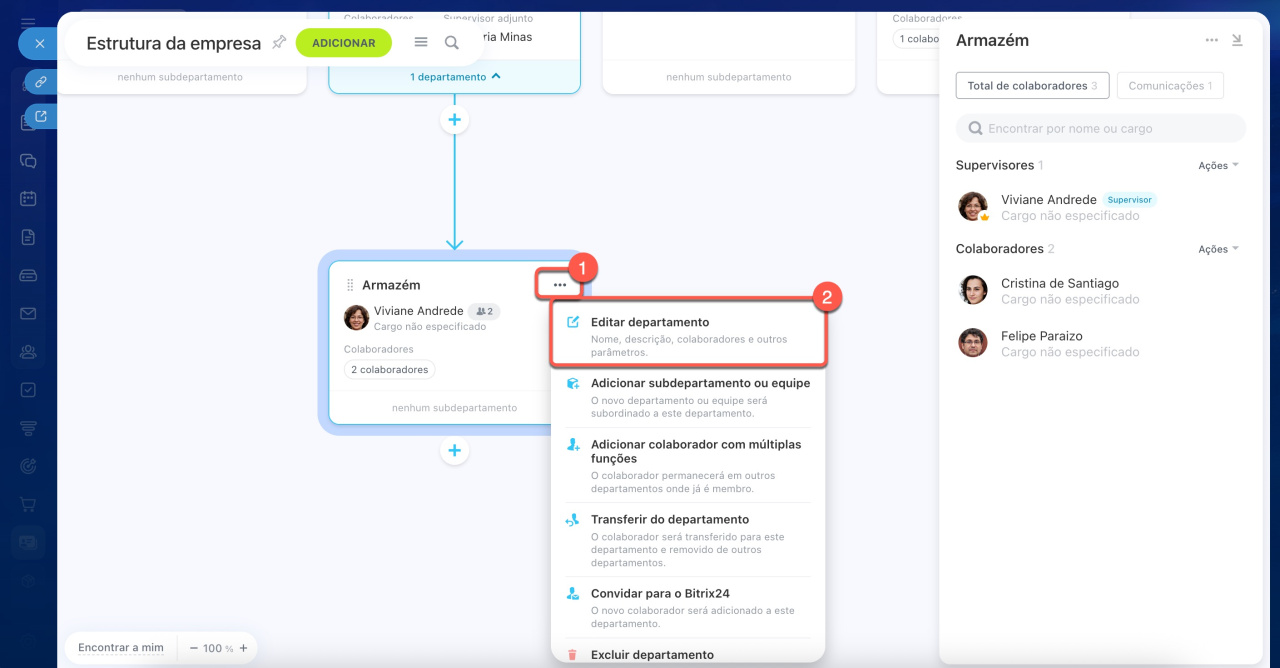Open the search magnifier in header

point(452,43)
